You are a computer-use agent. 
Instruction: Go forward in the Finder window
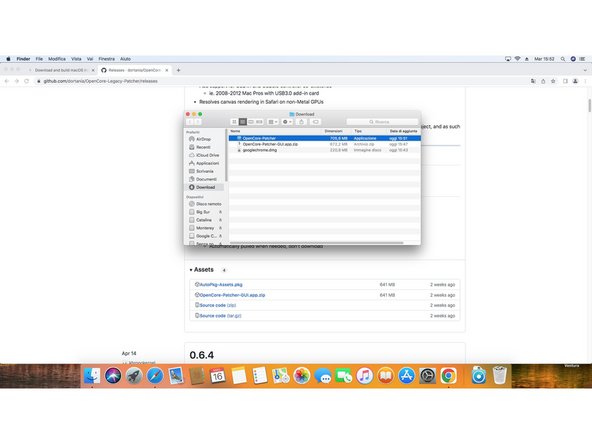coord(198,122)
